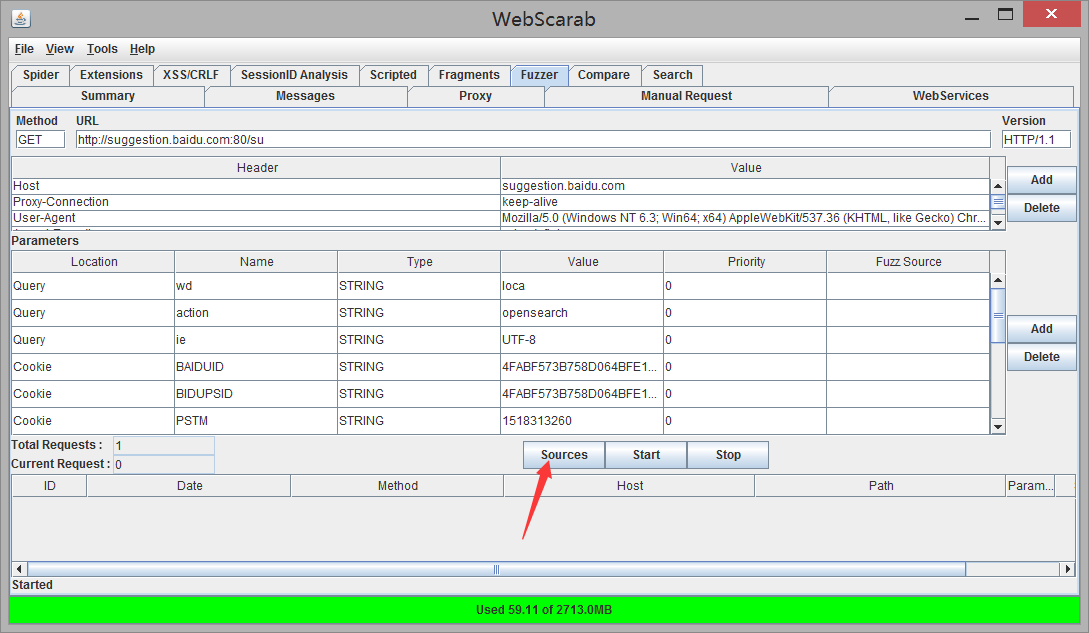The height and width of the screenshot is (633, 1089).
Task: Open the Tools menu
Action: [102, 49]
